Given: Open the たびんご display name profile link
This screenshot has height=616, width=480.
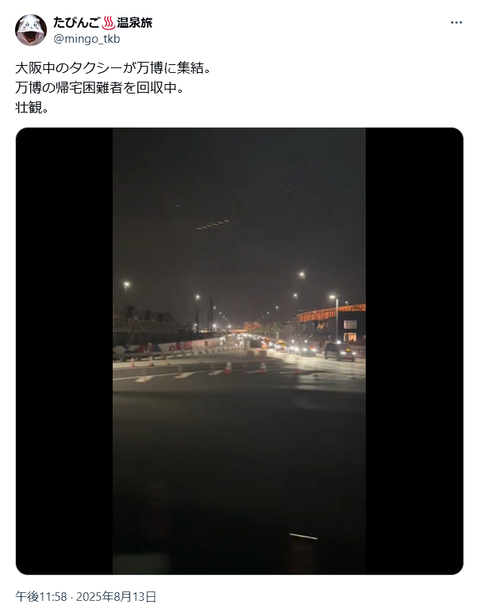Looking at the screenshot, I should tap(103, 23).
